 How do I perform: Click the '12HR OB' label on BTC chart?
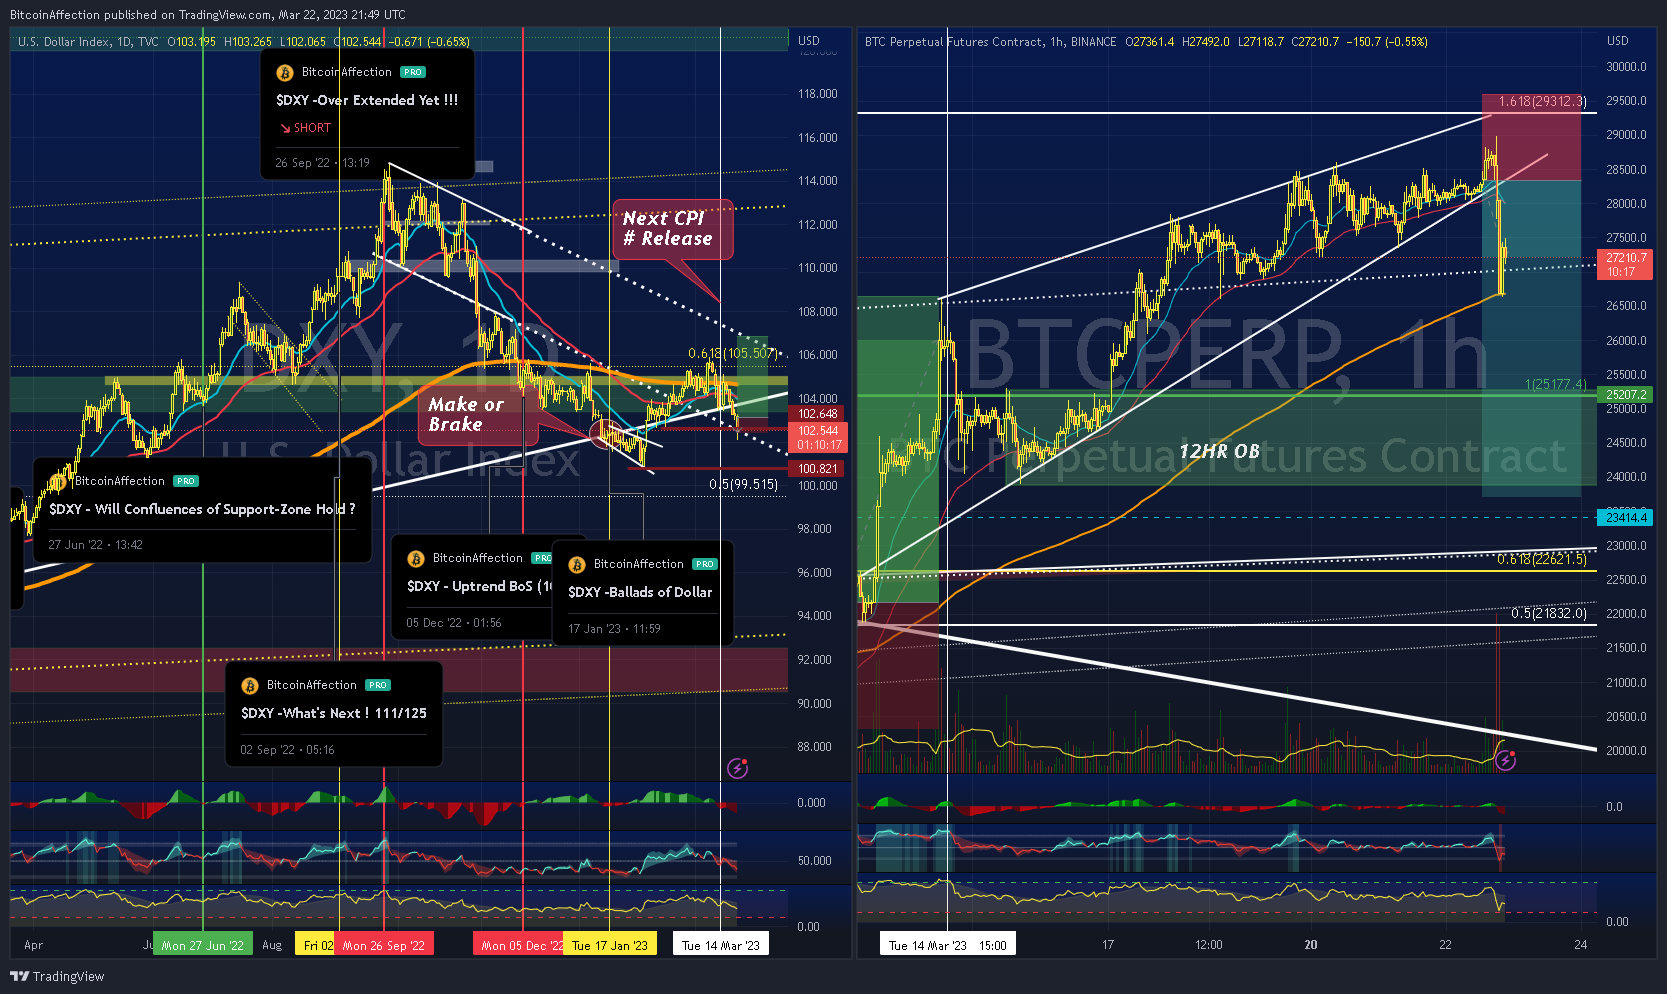click(1219, 451)
